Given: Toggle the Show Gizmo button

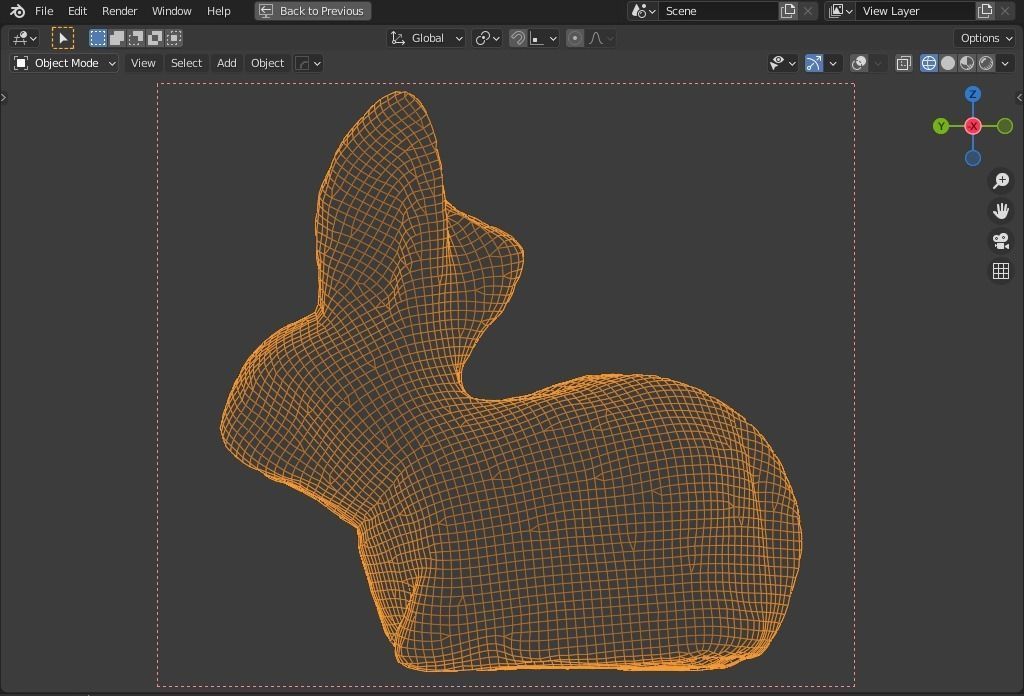Looking at the screenshot, I should click(x=814, y=63).
